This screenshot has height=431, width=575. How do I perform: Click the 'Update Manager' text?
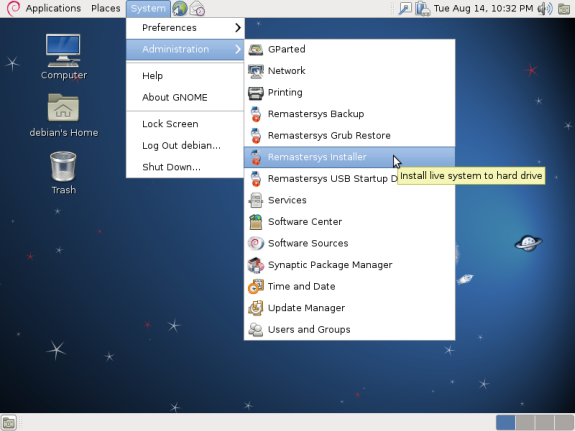pos(307,308)
